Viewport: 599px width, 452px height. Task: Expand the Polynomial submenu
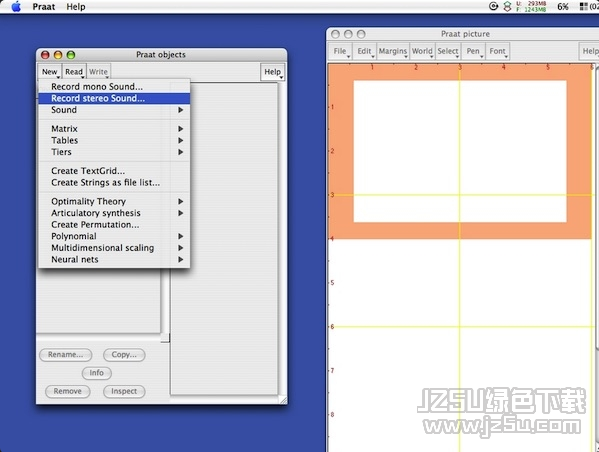coord(114,236)
